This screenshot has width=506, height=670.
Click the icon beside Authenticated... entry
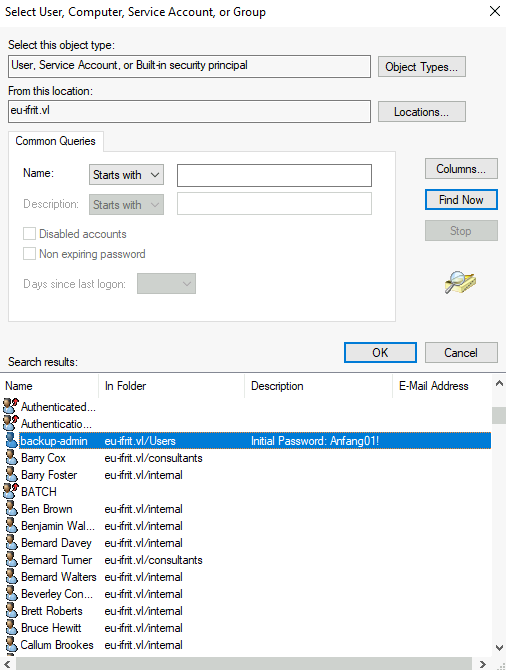11,406
